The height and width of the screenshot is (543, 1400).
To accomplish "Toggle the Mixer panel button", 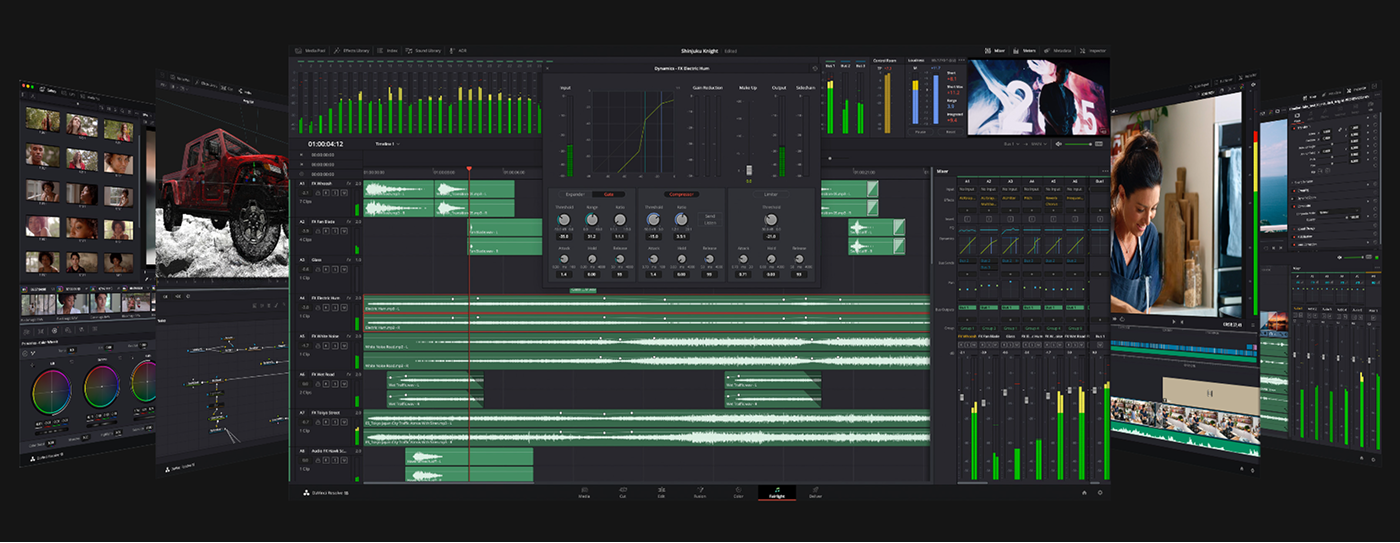I will coord(995,50).
